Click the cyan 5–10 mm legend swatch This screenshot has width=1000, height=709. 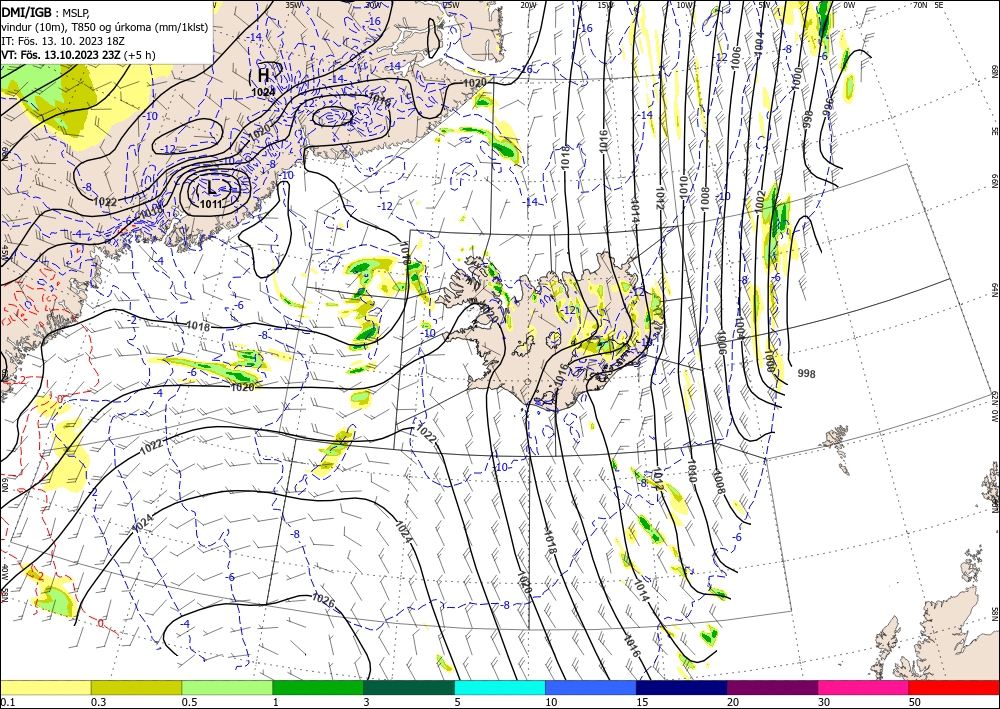500,687
